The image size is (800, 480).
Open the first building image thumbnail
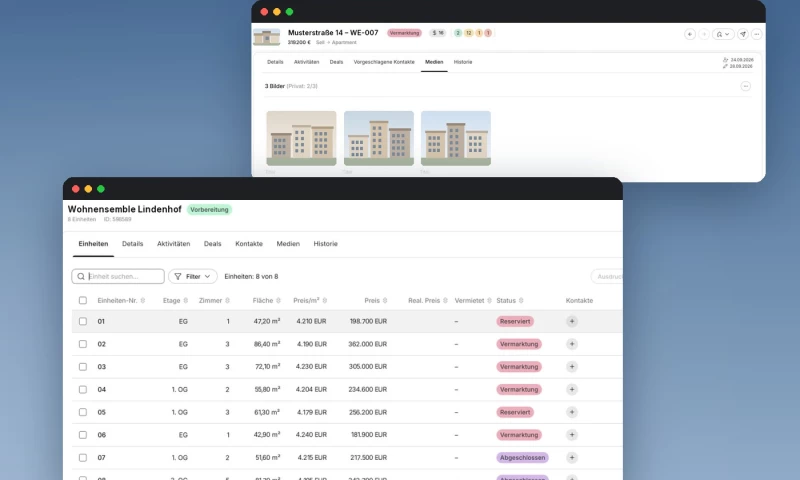(x=301, y=138)
